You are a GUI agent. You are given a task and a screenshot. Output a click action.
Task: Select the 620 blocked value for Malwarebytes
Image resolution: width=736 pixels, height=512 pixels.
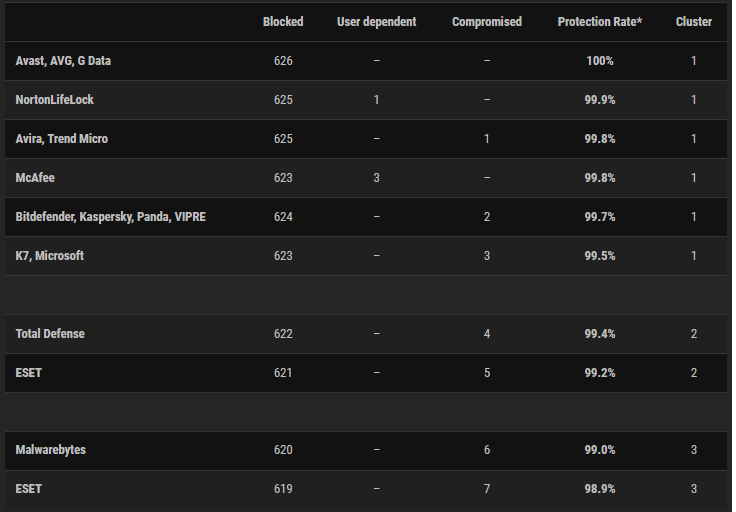tap(283, 450)
